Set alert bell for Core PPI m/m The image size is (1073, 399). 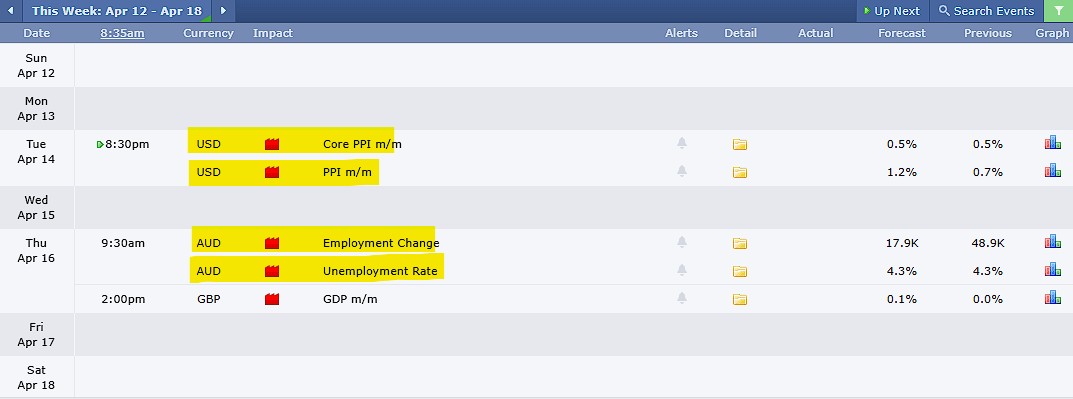[x=682, y=143]
